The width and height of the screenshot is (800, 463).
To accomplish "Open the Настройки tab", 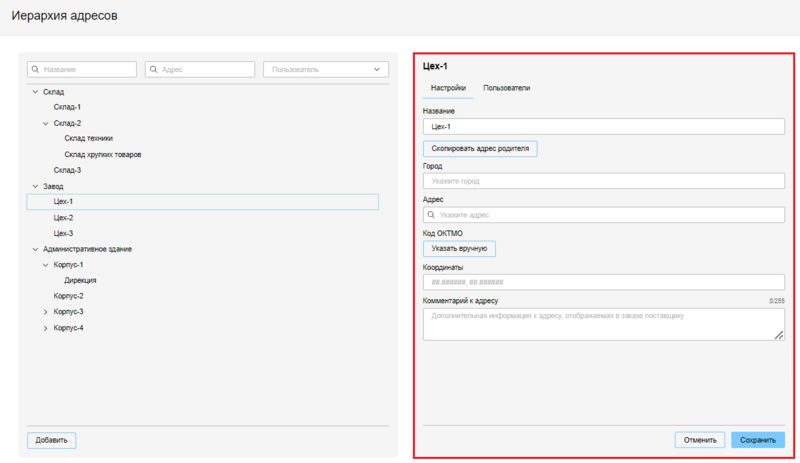I will click(x=448, y=88).
